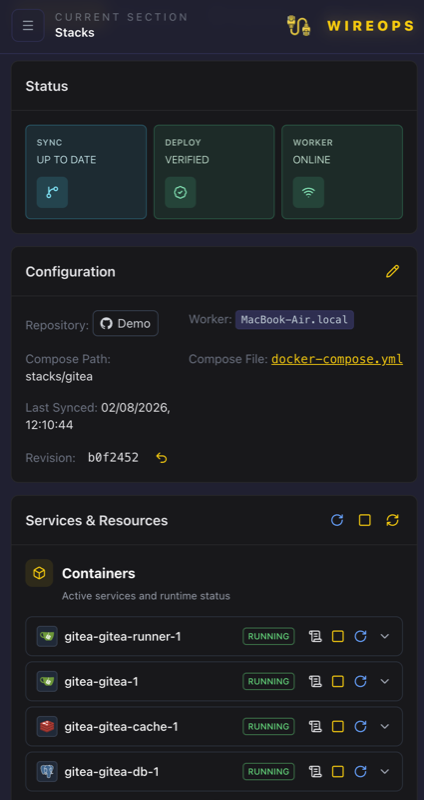Select the Sync Up To Date card
This screenshot has width=424, height=800.
[x=86, y=172]
